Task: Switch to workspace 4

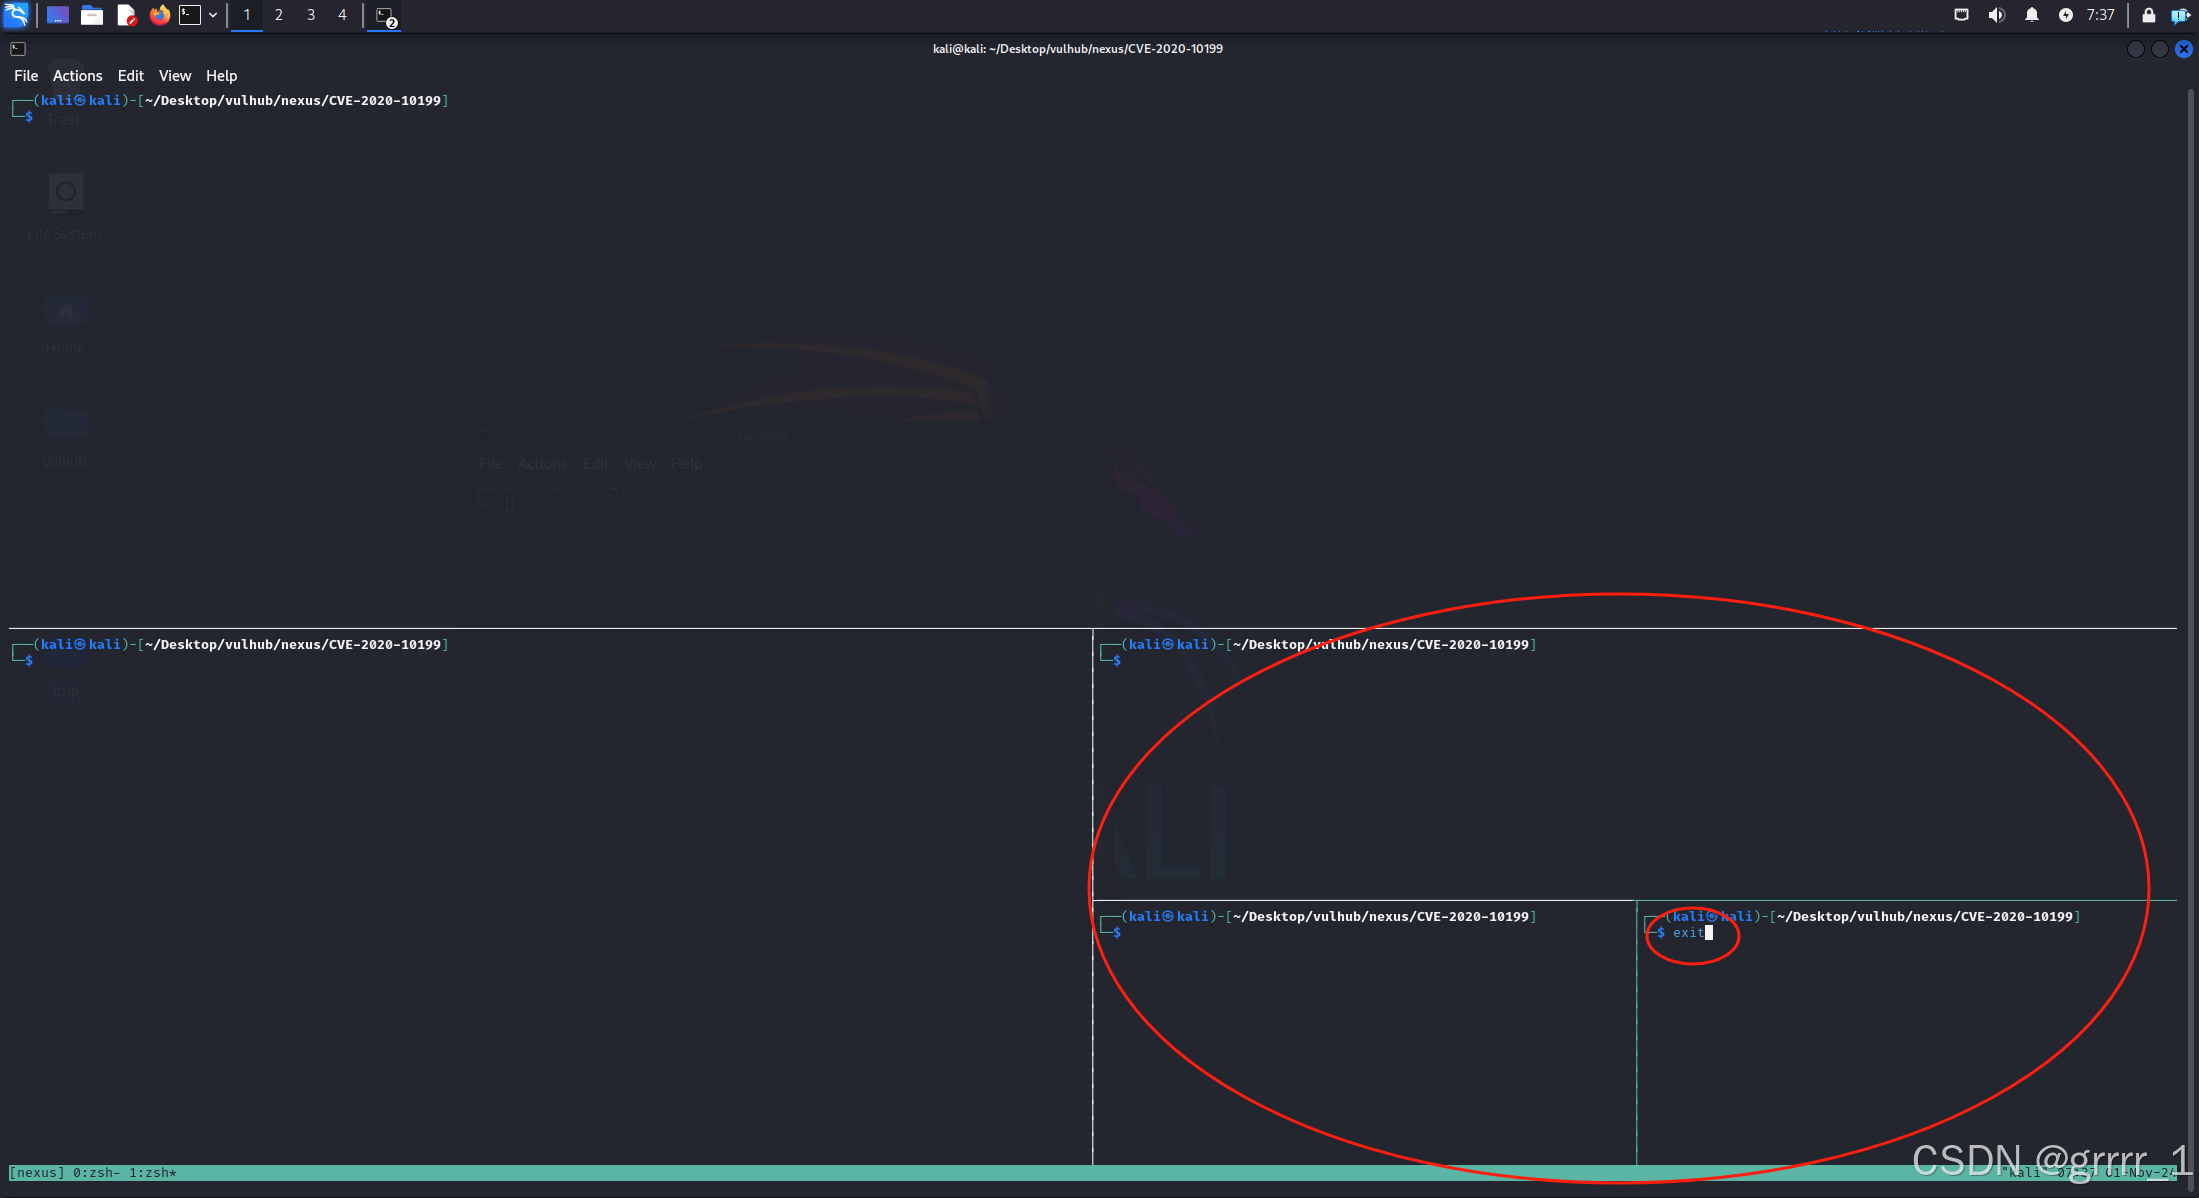Action: tap(342, 15)
